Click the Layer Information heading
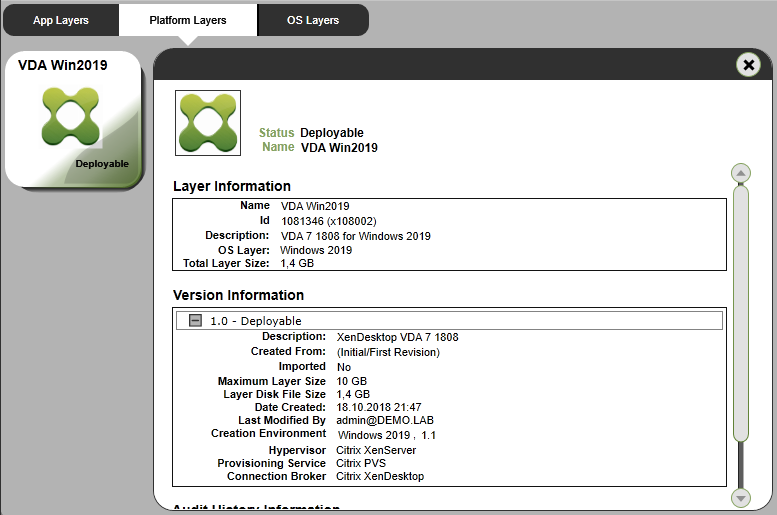This screenshot has width=777, height=515. pyautogui.click(x=232, y=186)
